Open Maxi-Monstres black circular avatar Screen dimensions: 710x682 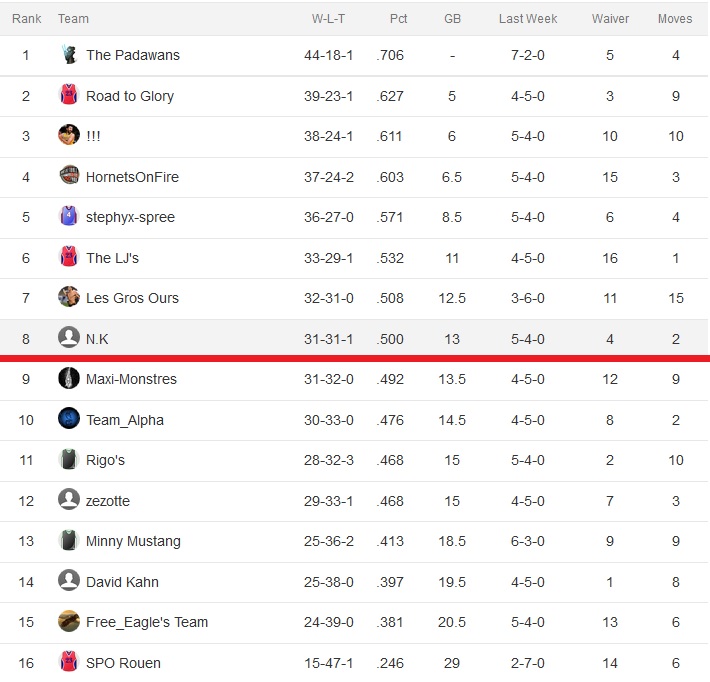69,379
